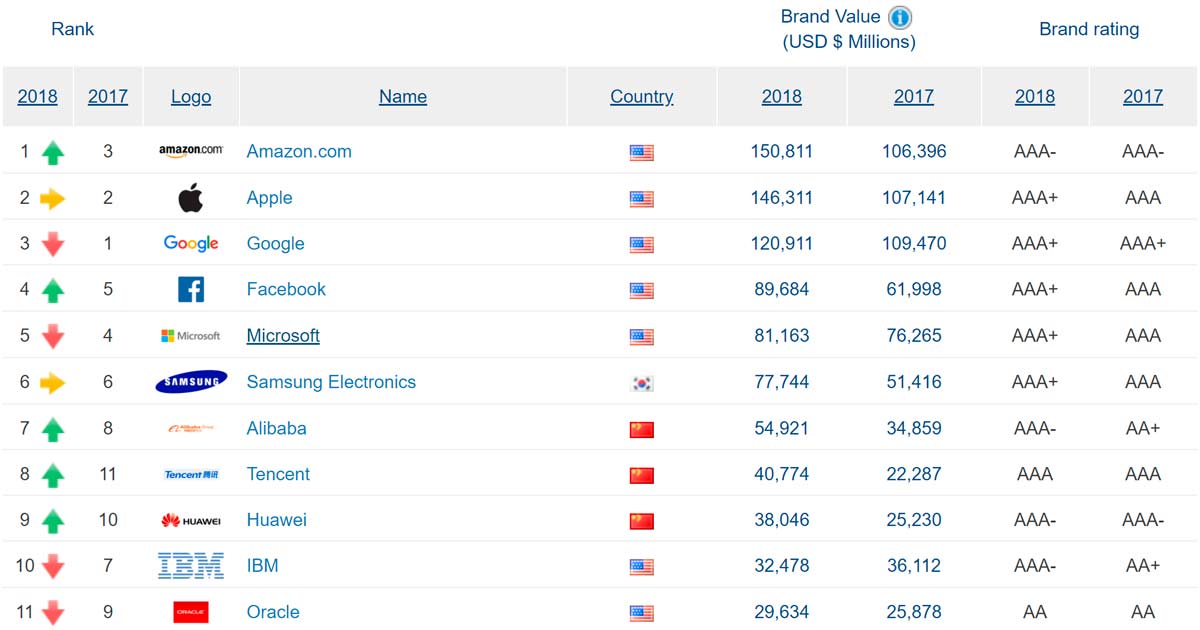Click the IBM logo
The width and height of the screenshot is (1200, 630).
191,566
